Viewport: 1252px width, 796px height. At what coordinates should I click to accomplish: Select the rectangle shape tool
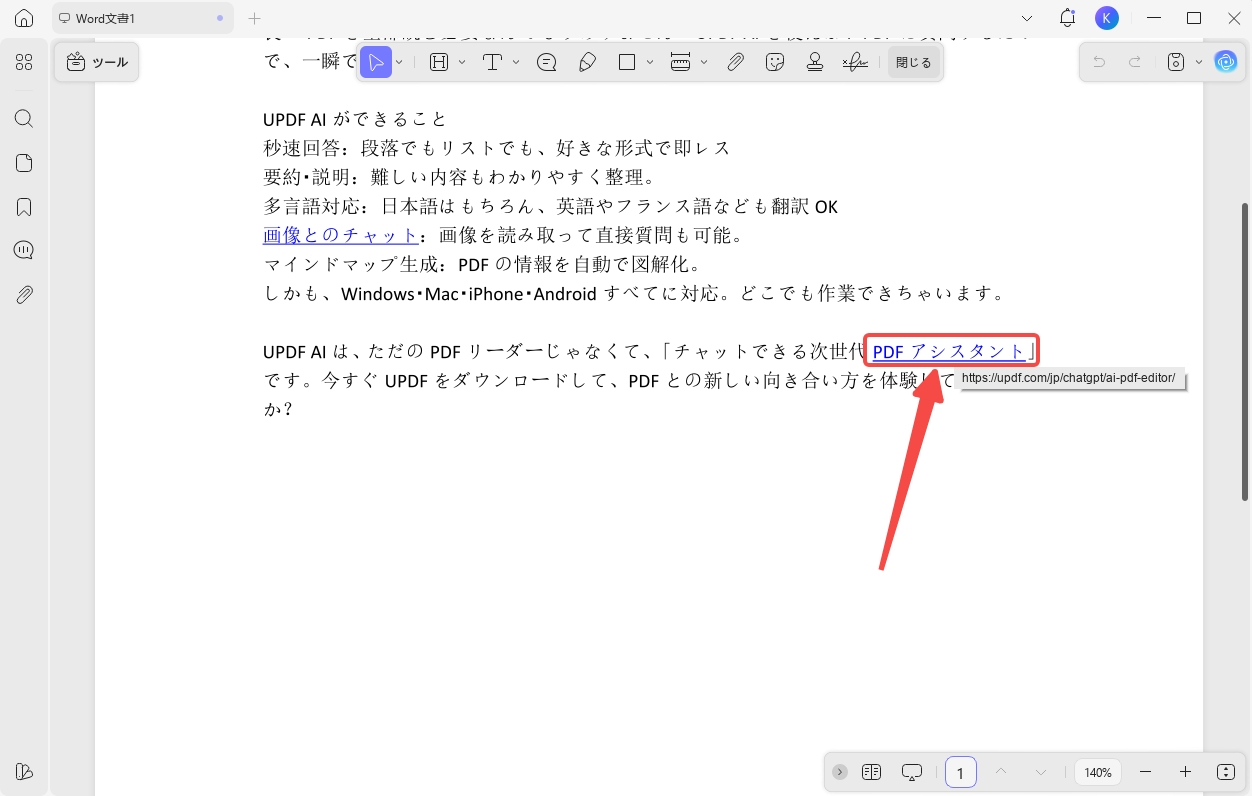pos(627,62)
